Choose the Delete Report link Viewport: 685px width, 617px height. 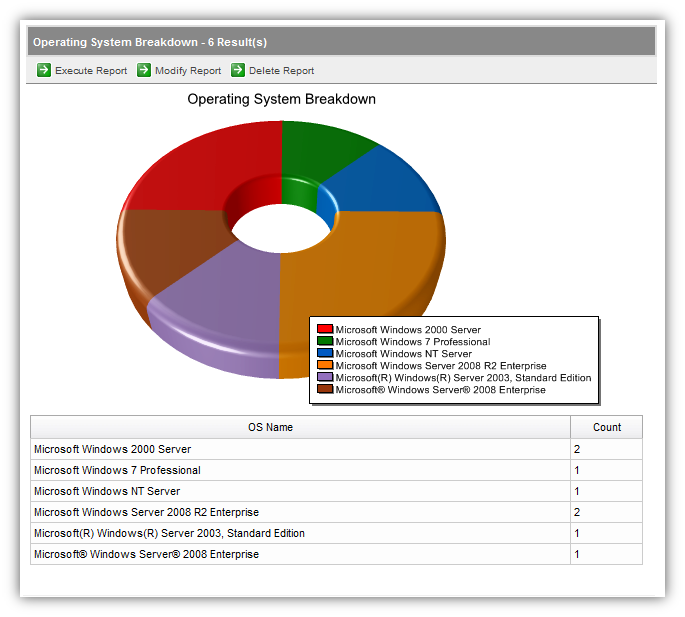281,70
